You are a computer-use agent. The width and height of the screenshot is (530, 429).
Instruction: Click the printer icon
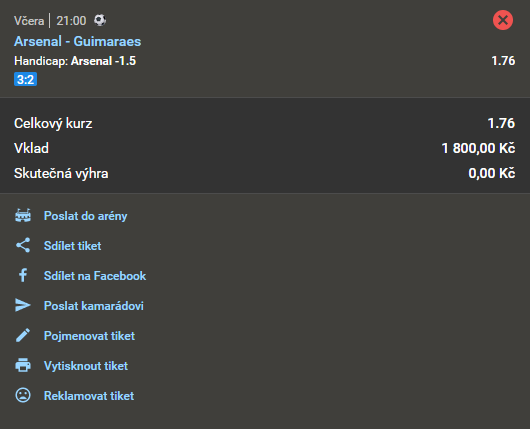point(23,365)
